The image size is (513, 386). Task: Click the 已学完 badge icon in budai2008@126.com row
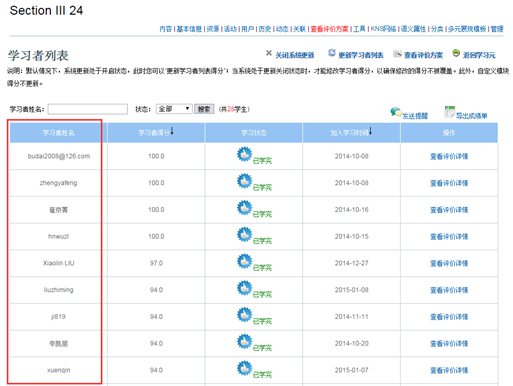coord(244,154)
